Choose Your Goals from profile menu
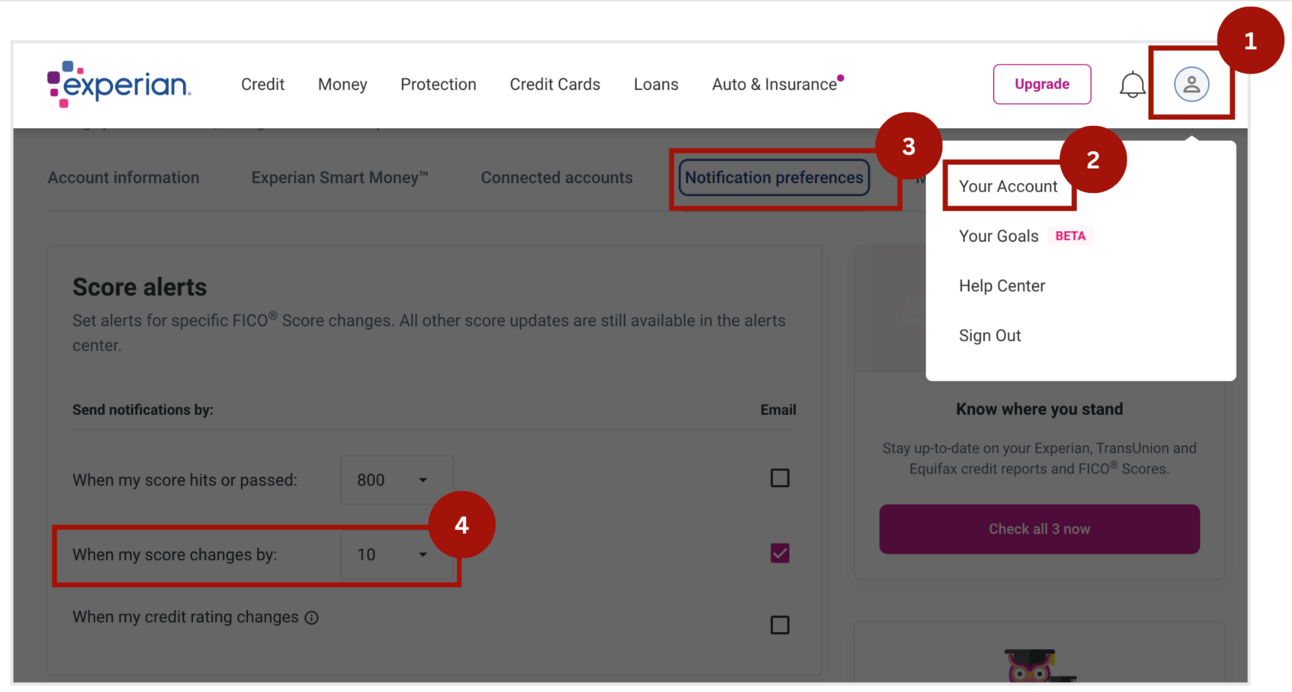Image resolution: width=1292 pixels, height=692 pixels. click(999, 236)
